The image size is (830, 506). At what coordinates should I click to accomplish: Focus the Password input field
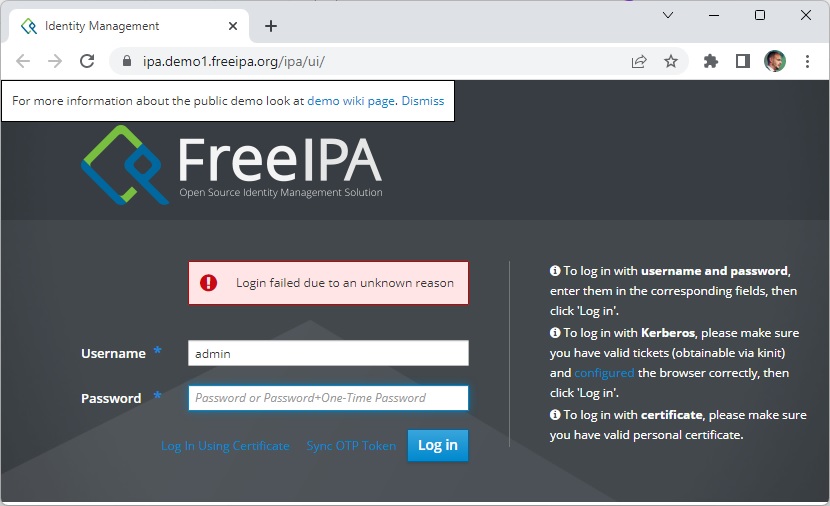click(328, 397)
